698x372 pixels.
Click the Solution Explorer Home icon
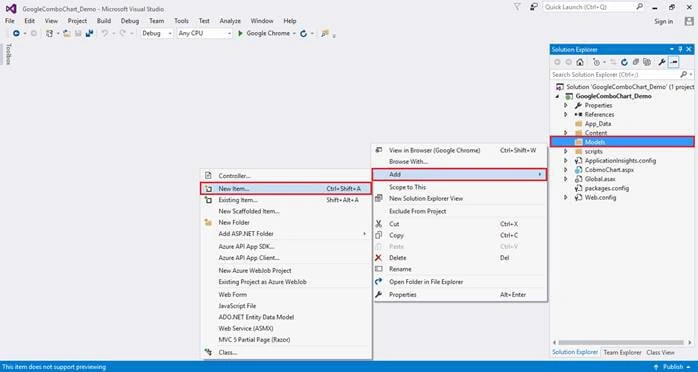(x=580, y=62)
